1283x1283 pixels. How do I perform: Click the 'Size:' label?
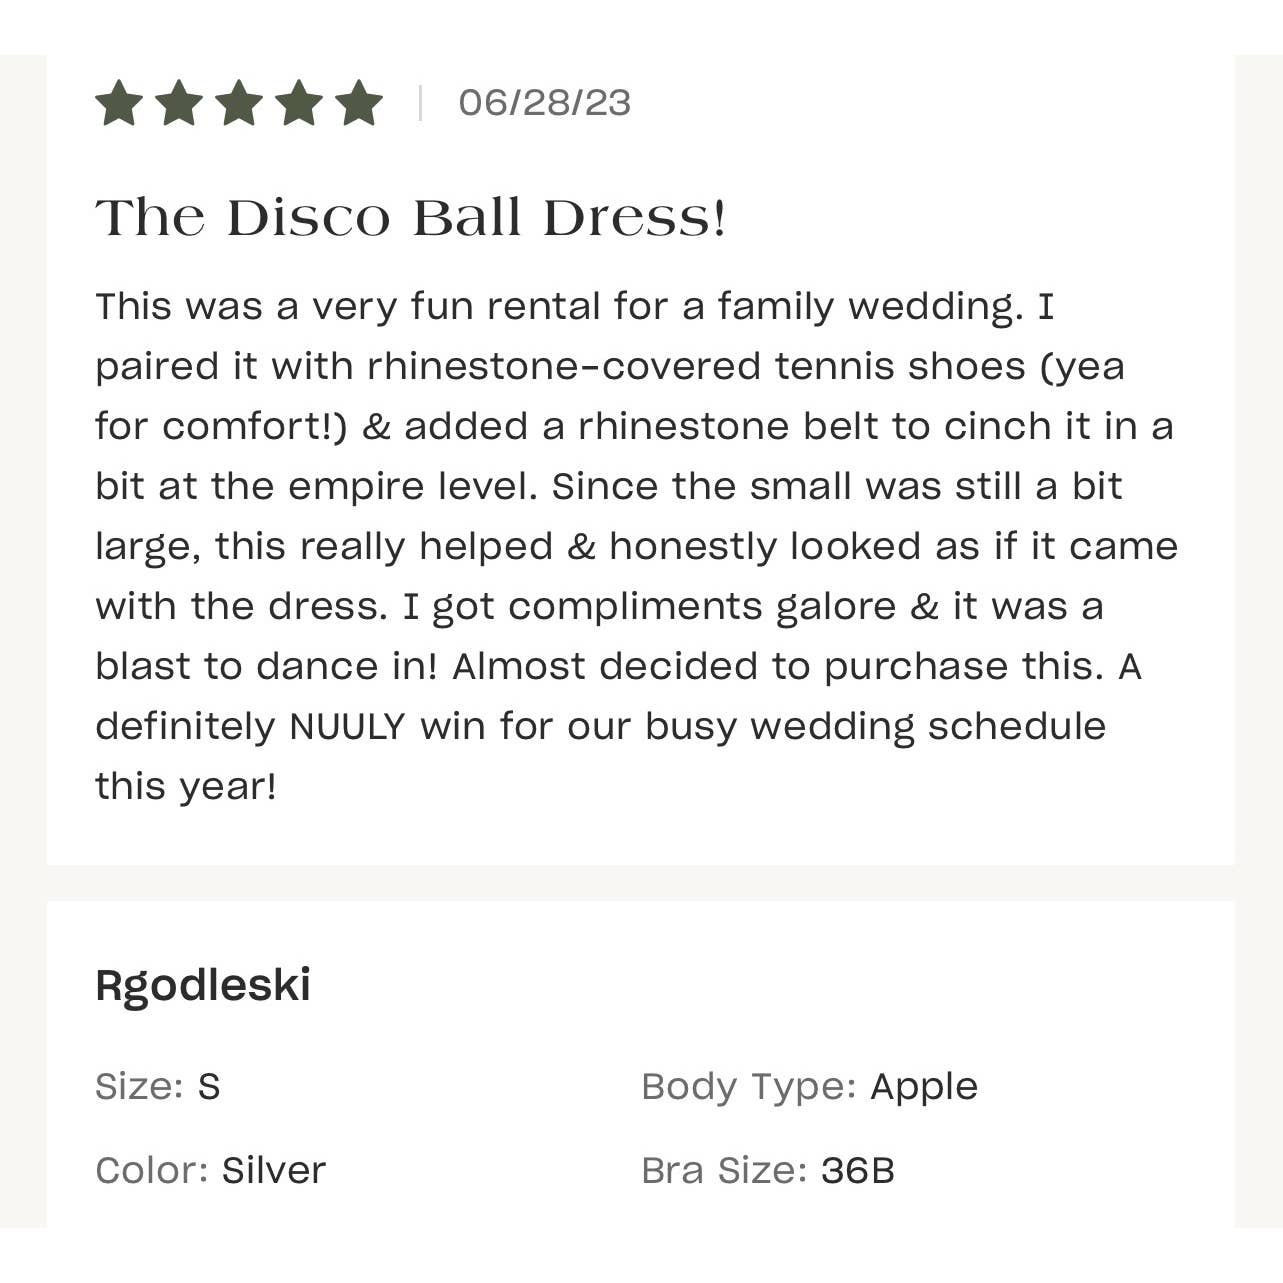139,1086
